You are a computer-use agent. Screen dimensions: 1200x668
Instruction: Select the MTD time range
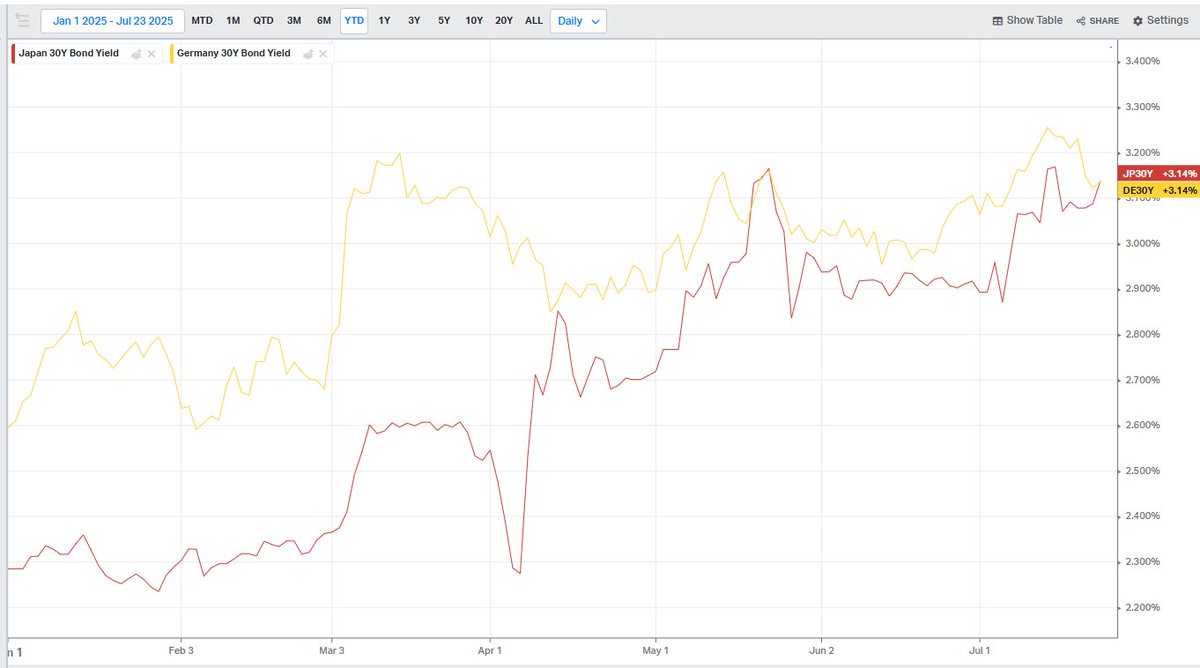point(202,21)
